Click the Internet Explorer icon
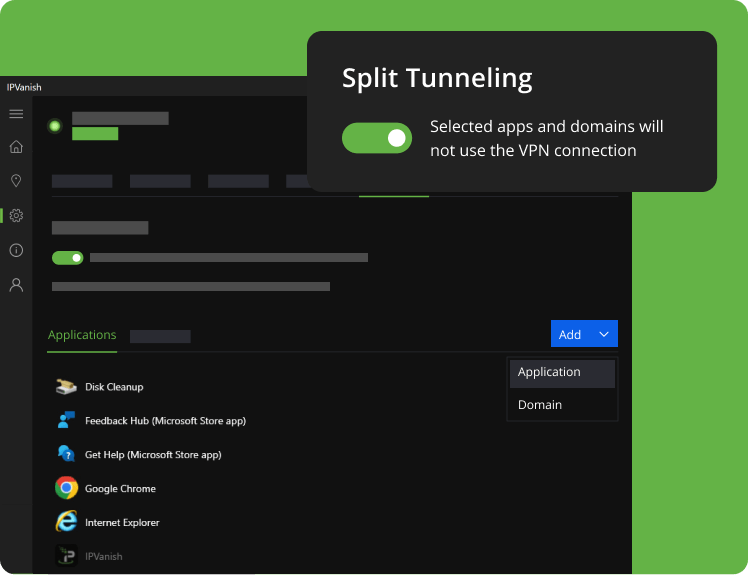The height and width of the screenshot is (575, 748). click(66, 522)
